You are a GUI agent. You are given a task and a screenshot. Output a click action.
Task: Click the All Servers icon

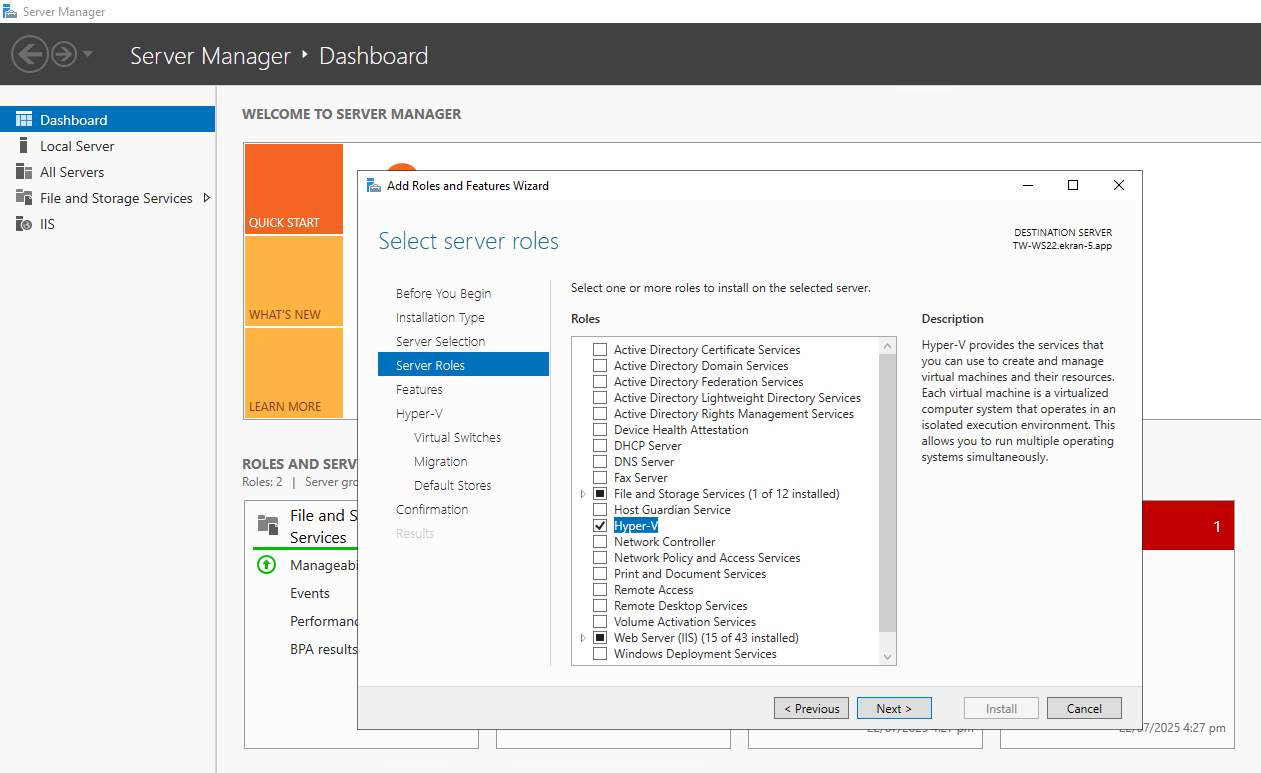pos(24,172)
